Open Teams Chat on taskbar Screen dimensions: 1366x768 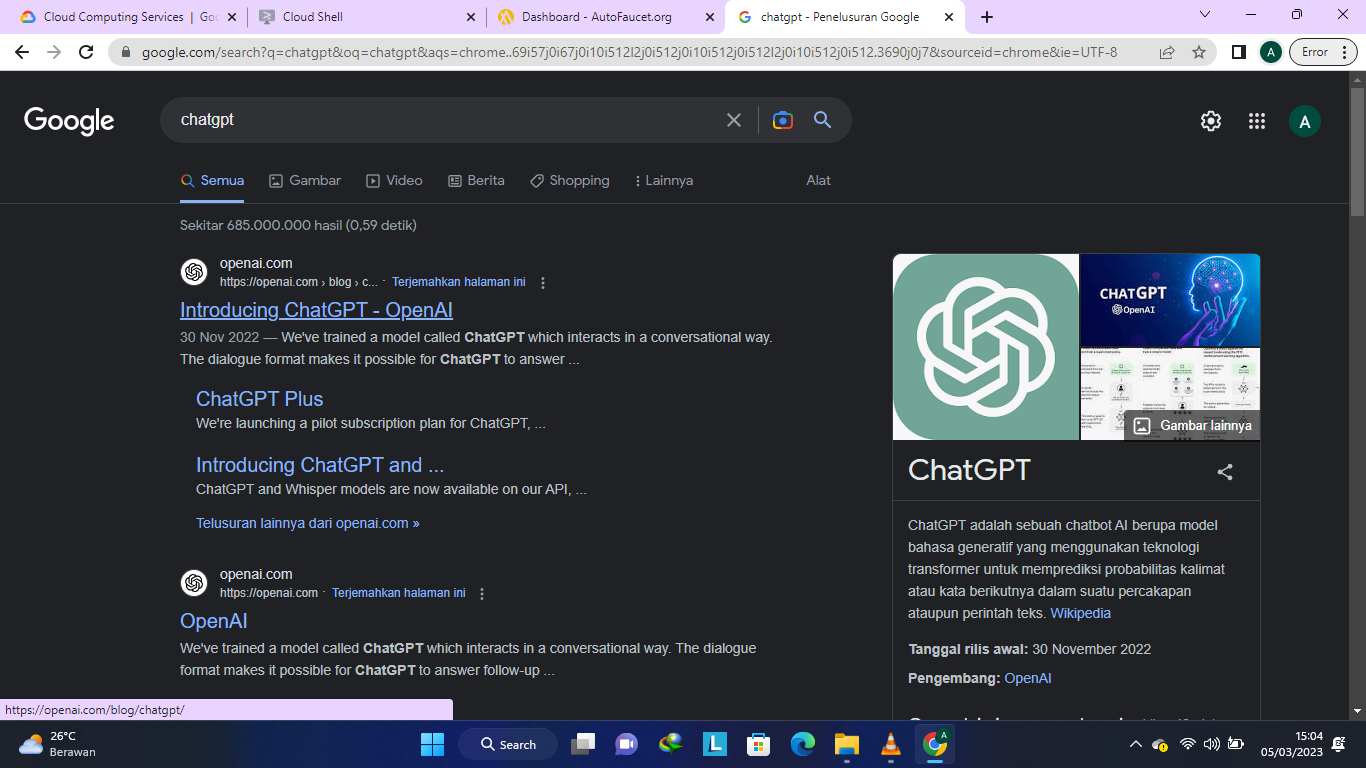click(627, 744)
